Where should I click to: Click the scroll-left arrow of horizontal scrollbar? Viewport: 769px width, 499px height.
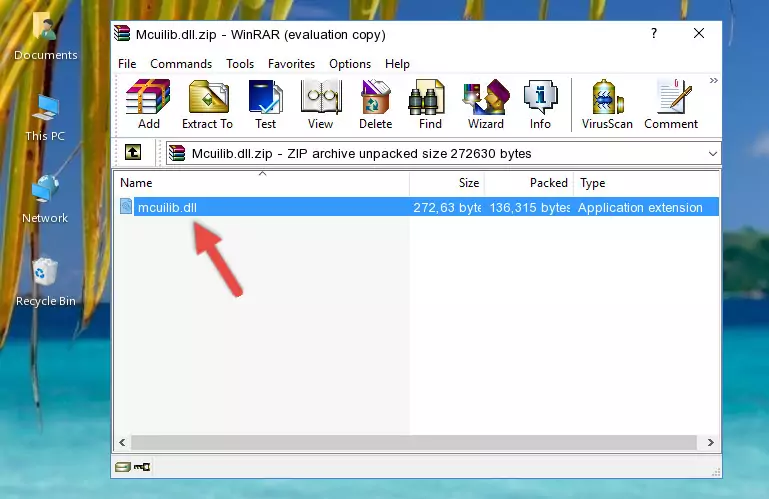point(122,443)
